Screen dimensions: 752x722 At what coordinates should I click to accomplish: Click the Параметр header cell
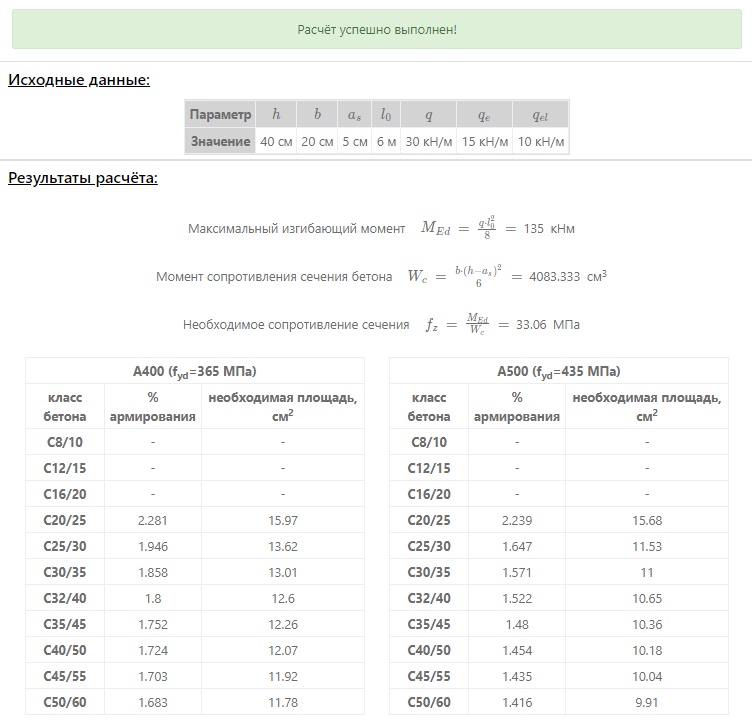[x=220, y=114]
